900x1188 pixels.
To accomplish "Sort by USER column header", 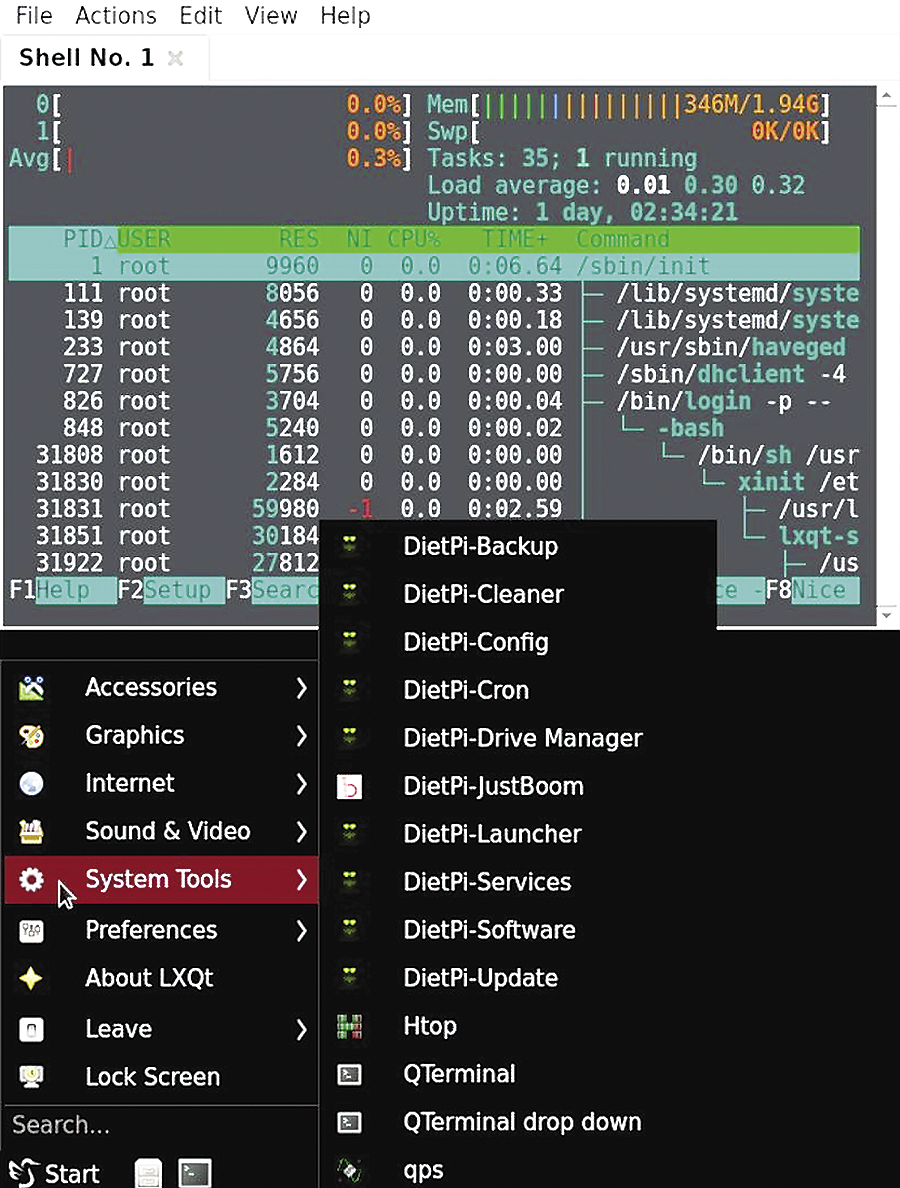I will [x=144, y=239].
